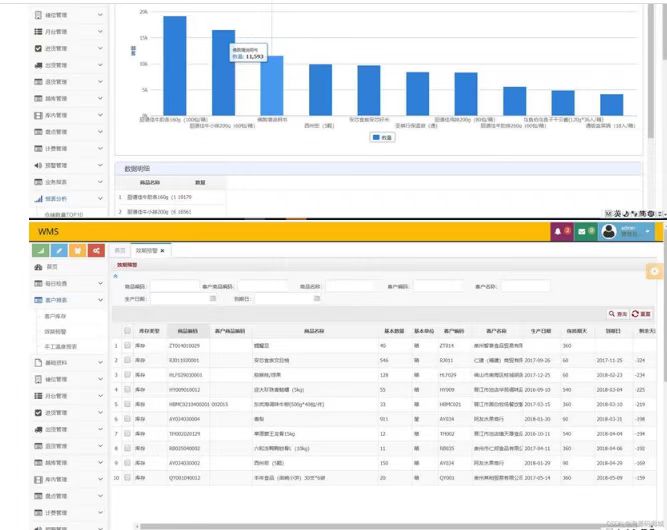Expand the 基础资料 sidebar section

click(x=100, y=363)
